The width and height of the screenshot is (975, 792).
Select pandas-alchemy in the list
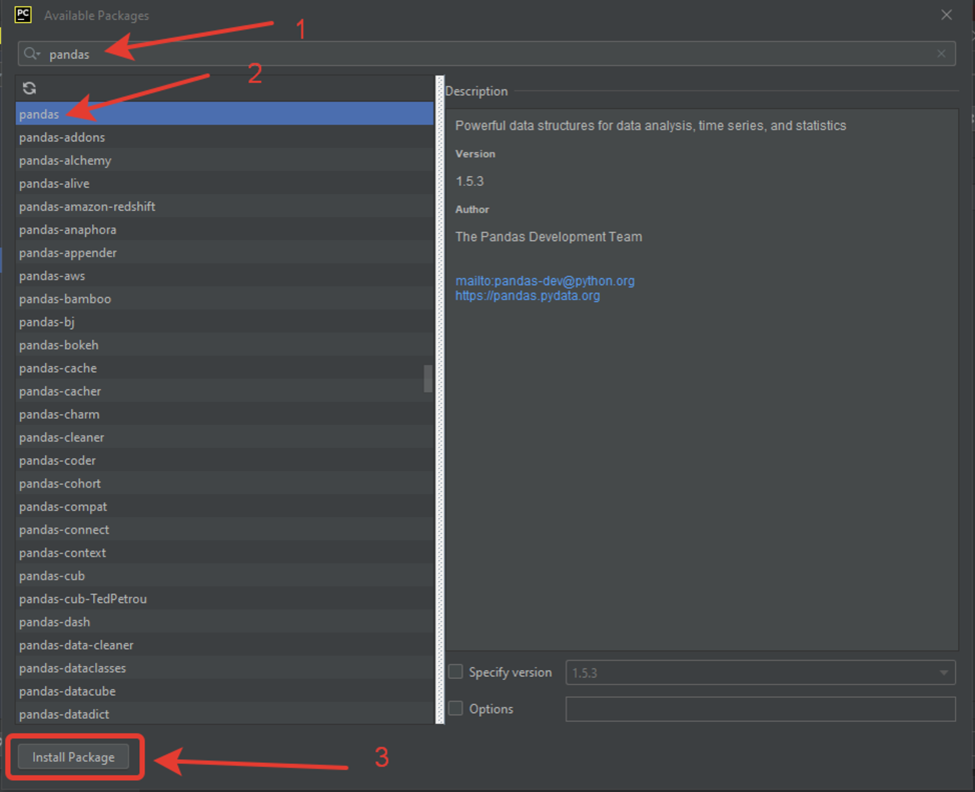(x=224, y=160)
